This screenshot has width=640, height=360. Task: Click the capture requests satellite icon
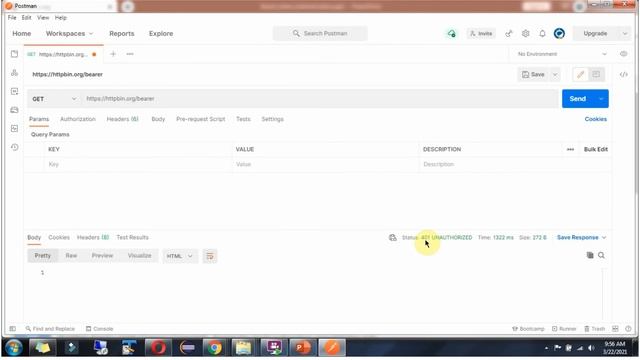coord(509,33)
